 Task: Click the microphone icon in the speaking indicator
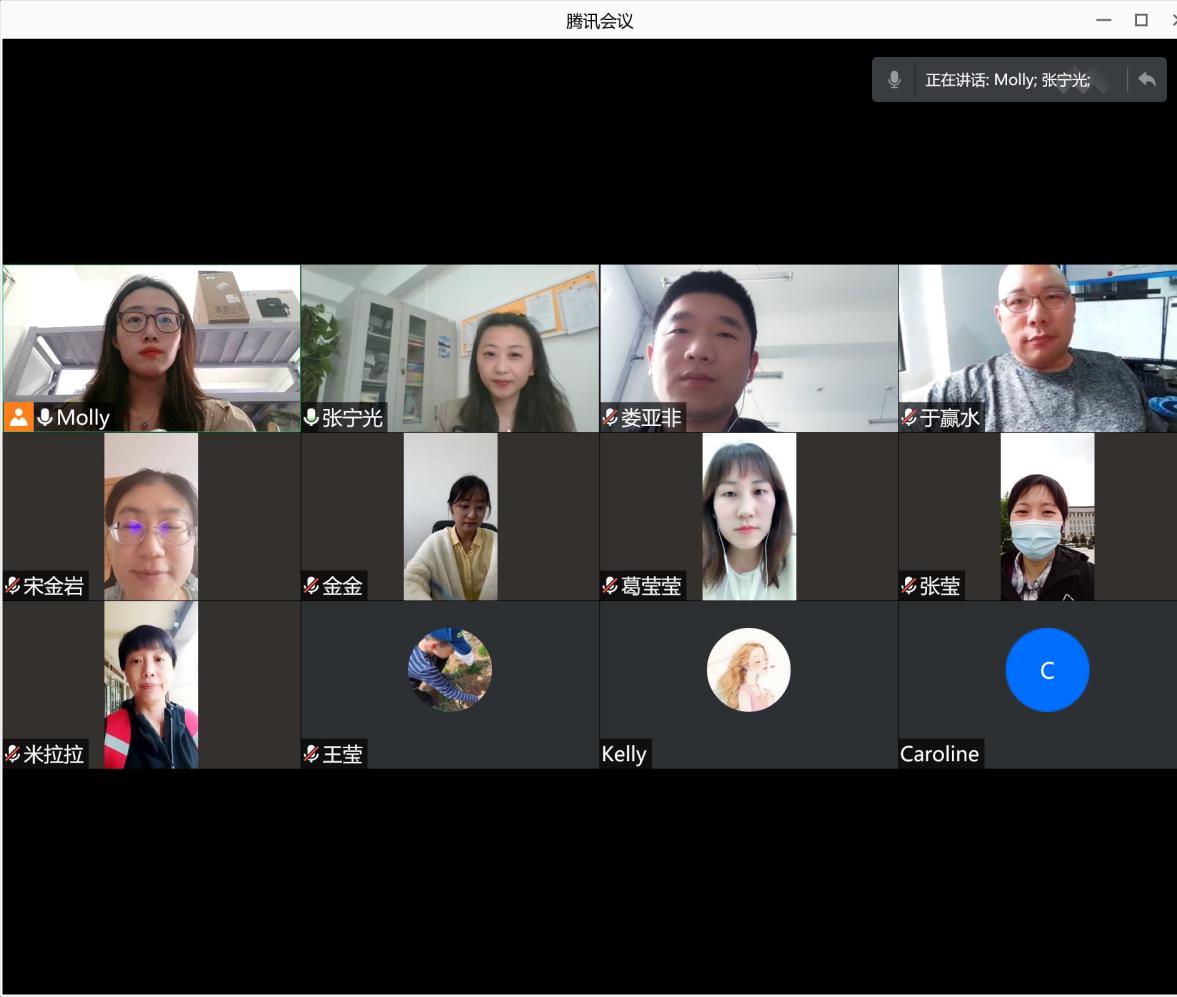[894, 80]
